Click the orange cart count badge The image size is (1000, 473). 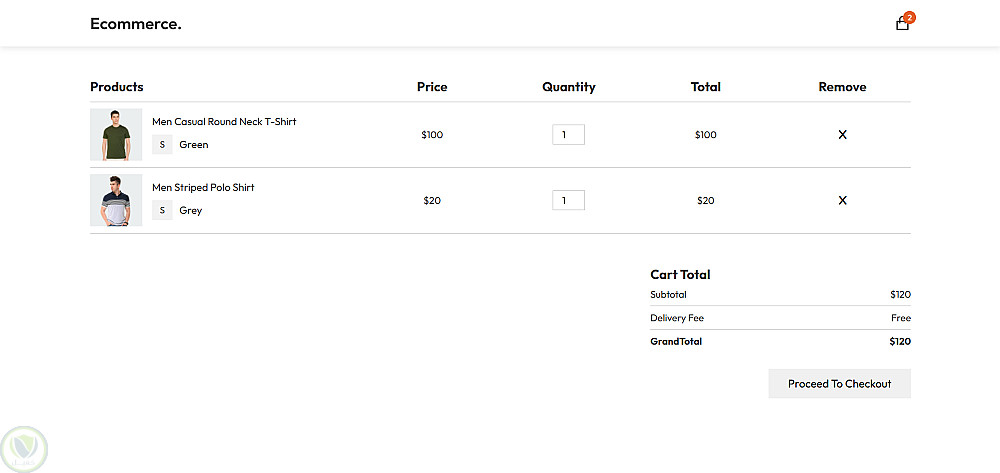coord(910,17)
